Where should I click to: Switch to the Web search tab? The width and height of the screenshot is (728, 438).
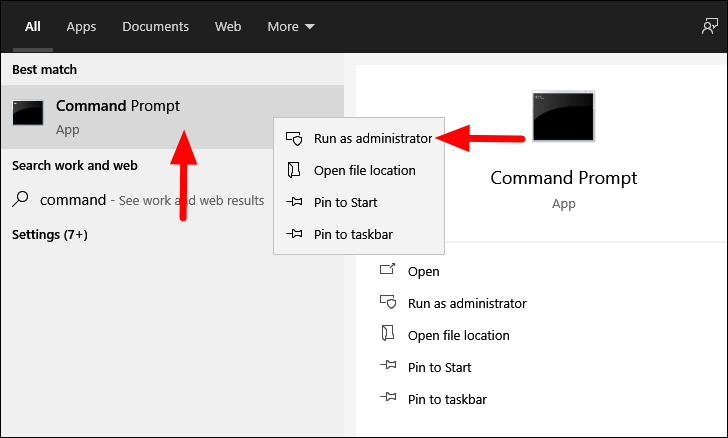[x=228, y=26]
